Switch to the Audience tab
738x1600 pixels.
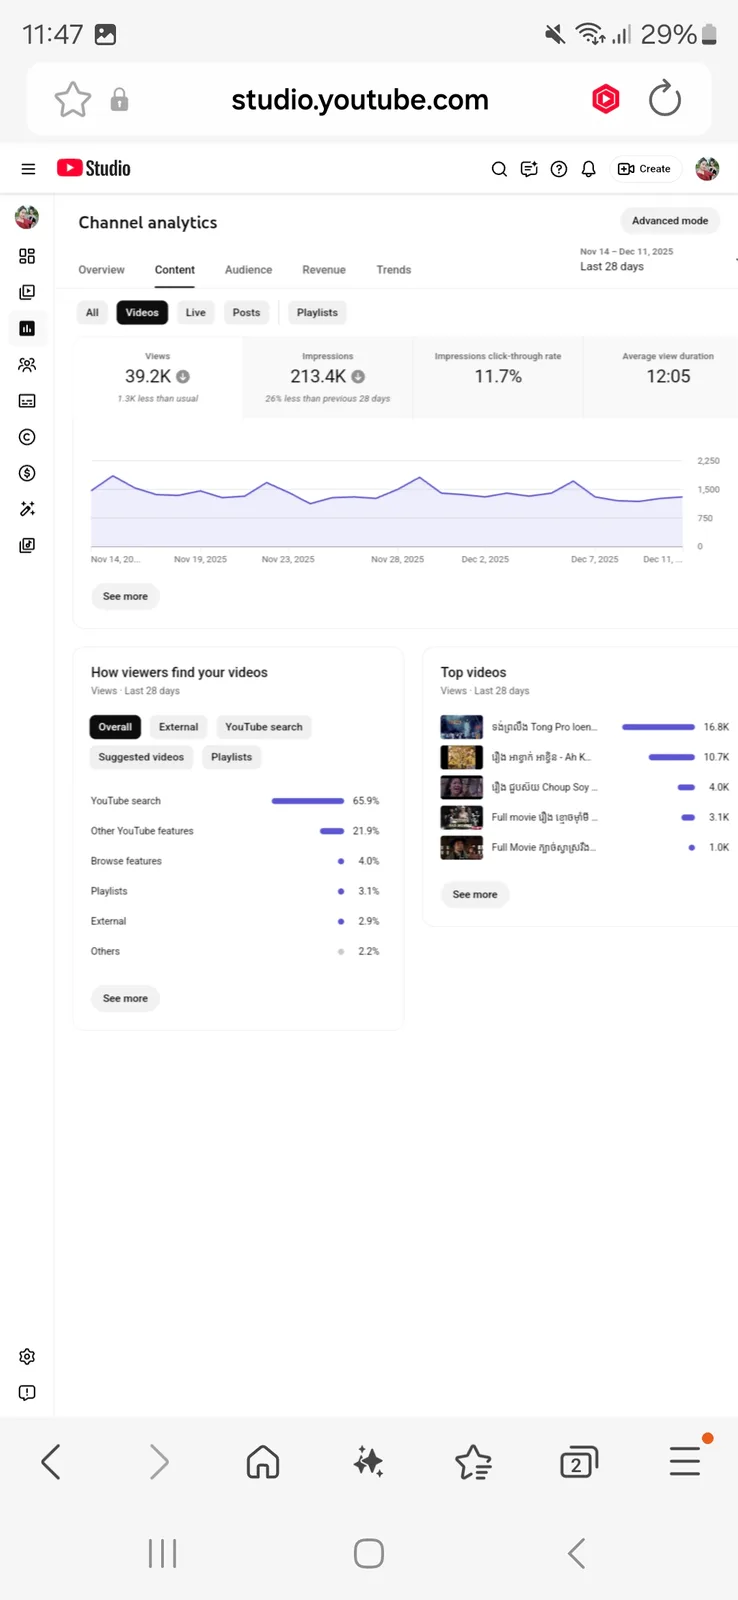[248, 270]
